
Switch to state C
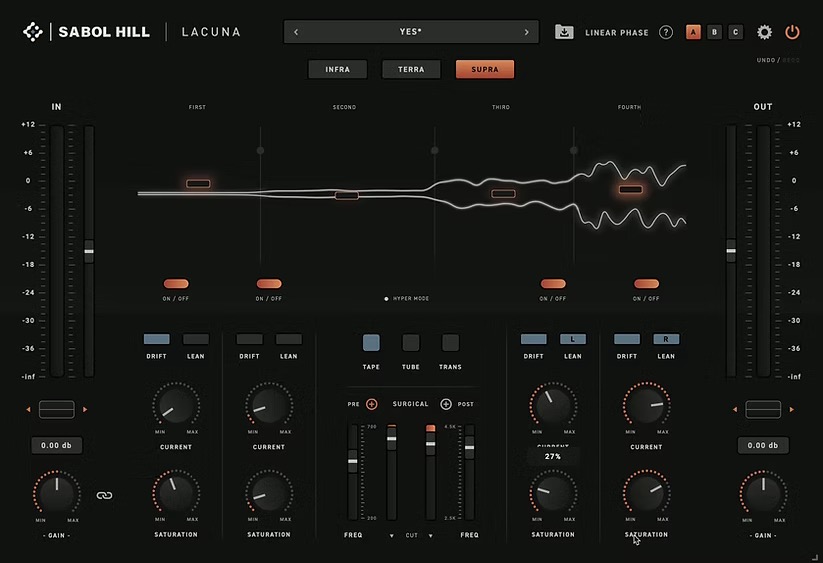[x=735, y=32]
